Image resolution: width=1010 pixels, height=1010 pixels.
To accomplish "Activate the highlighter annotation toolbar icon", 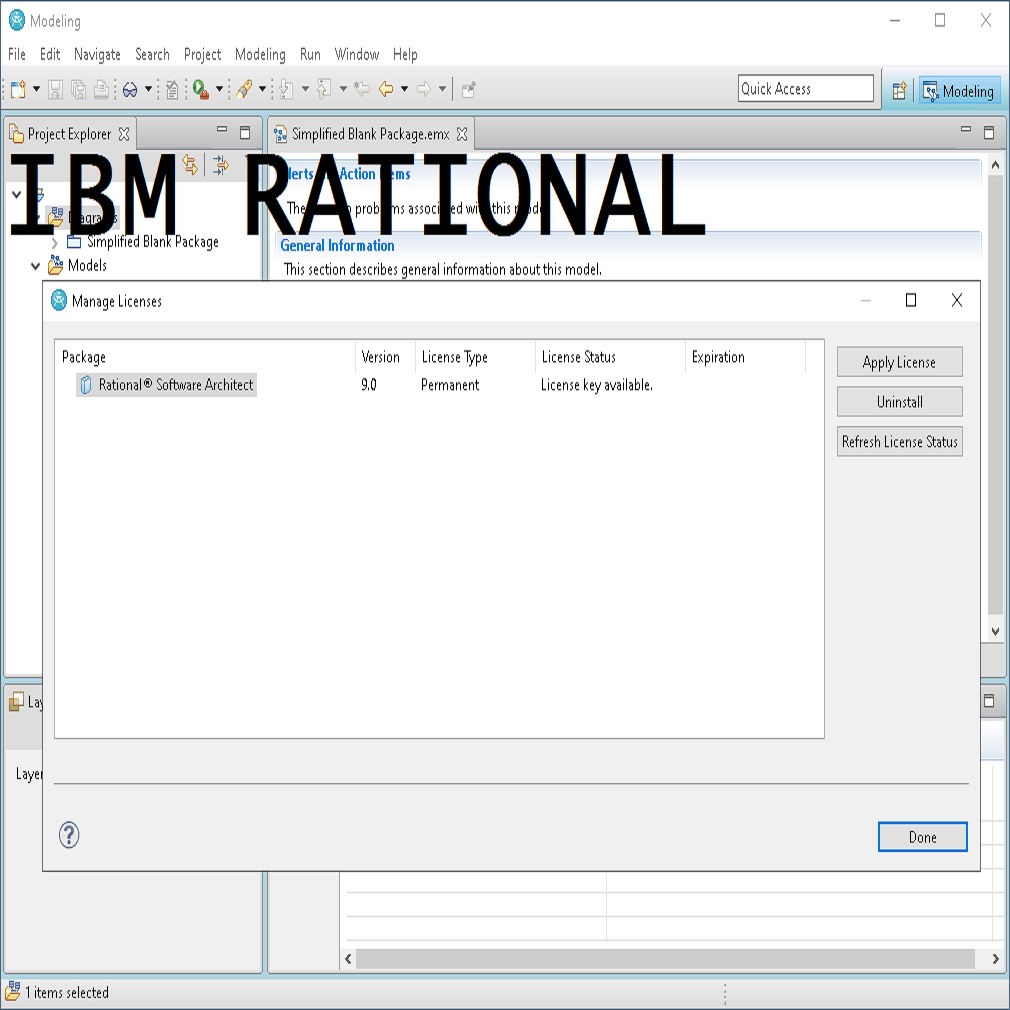I will (x=243, y=88).
